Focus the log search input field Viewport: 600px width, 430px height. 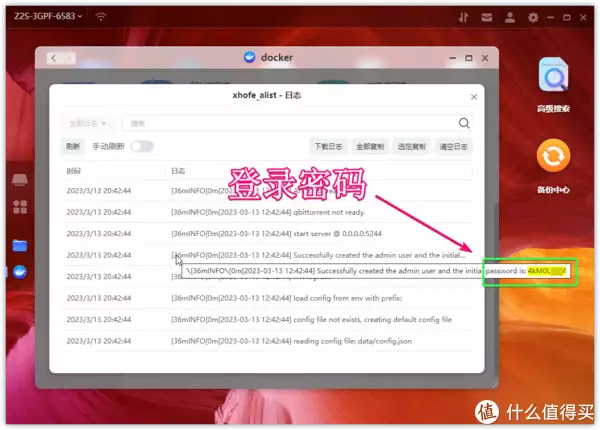point(291,123)
